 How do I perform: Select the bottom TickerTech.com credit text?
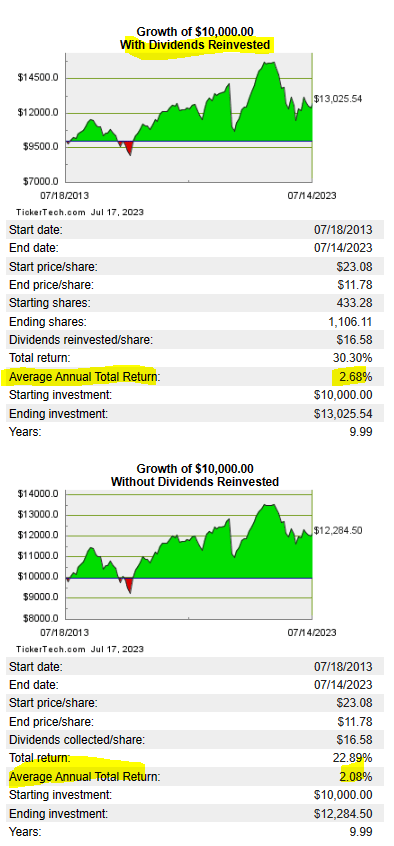pyautogui.click(x=80, y=649)
